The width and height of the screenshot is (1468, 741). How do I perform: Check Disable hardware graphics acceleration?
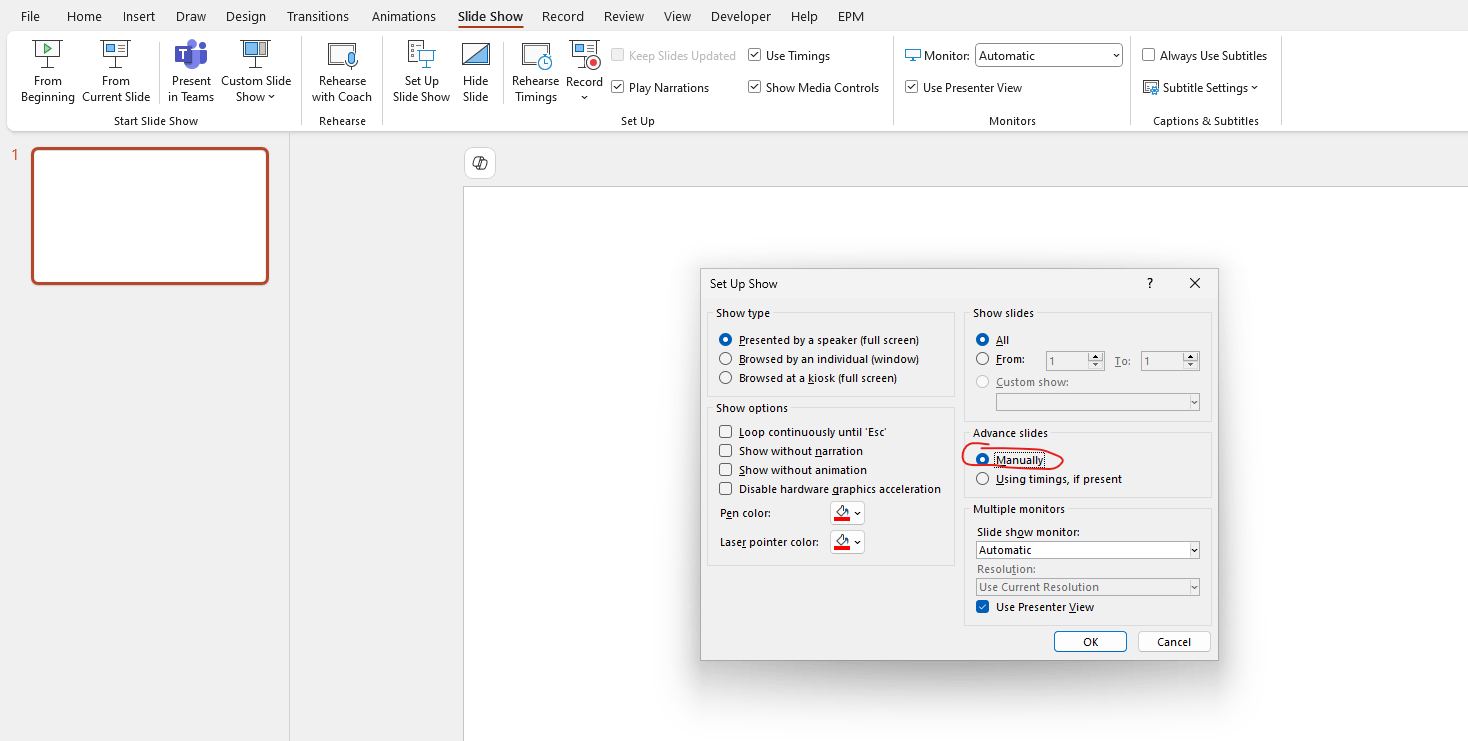click(726, 489)
